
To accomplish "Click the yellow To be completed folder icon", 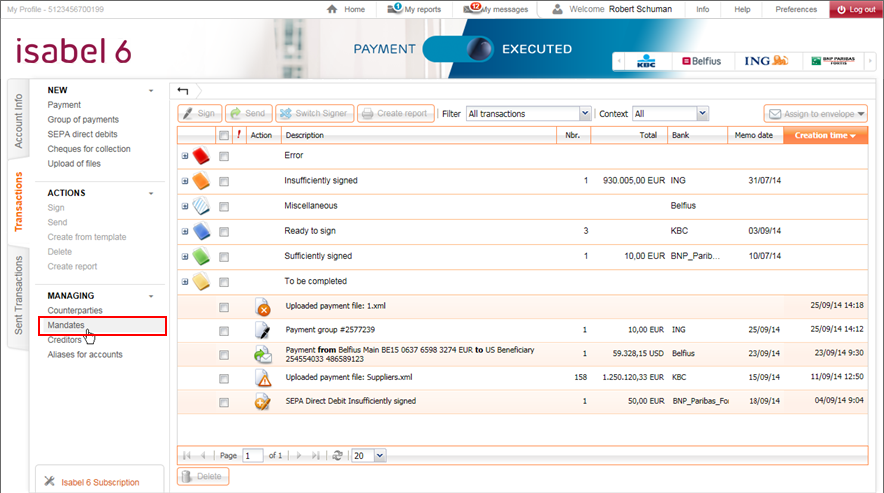I will click(201, 281).
